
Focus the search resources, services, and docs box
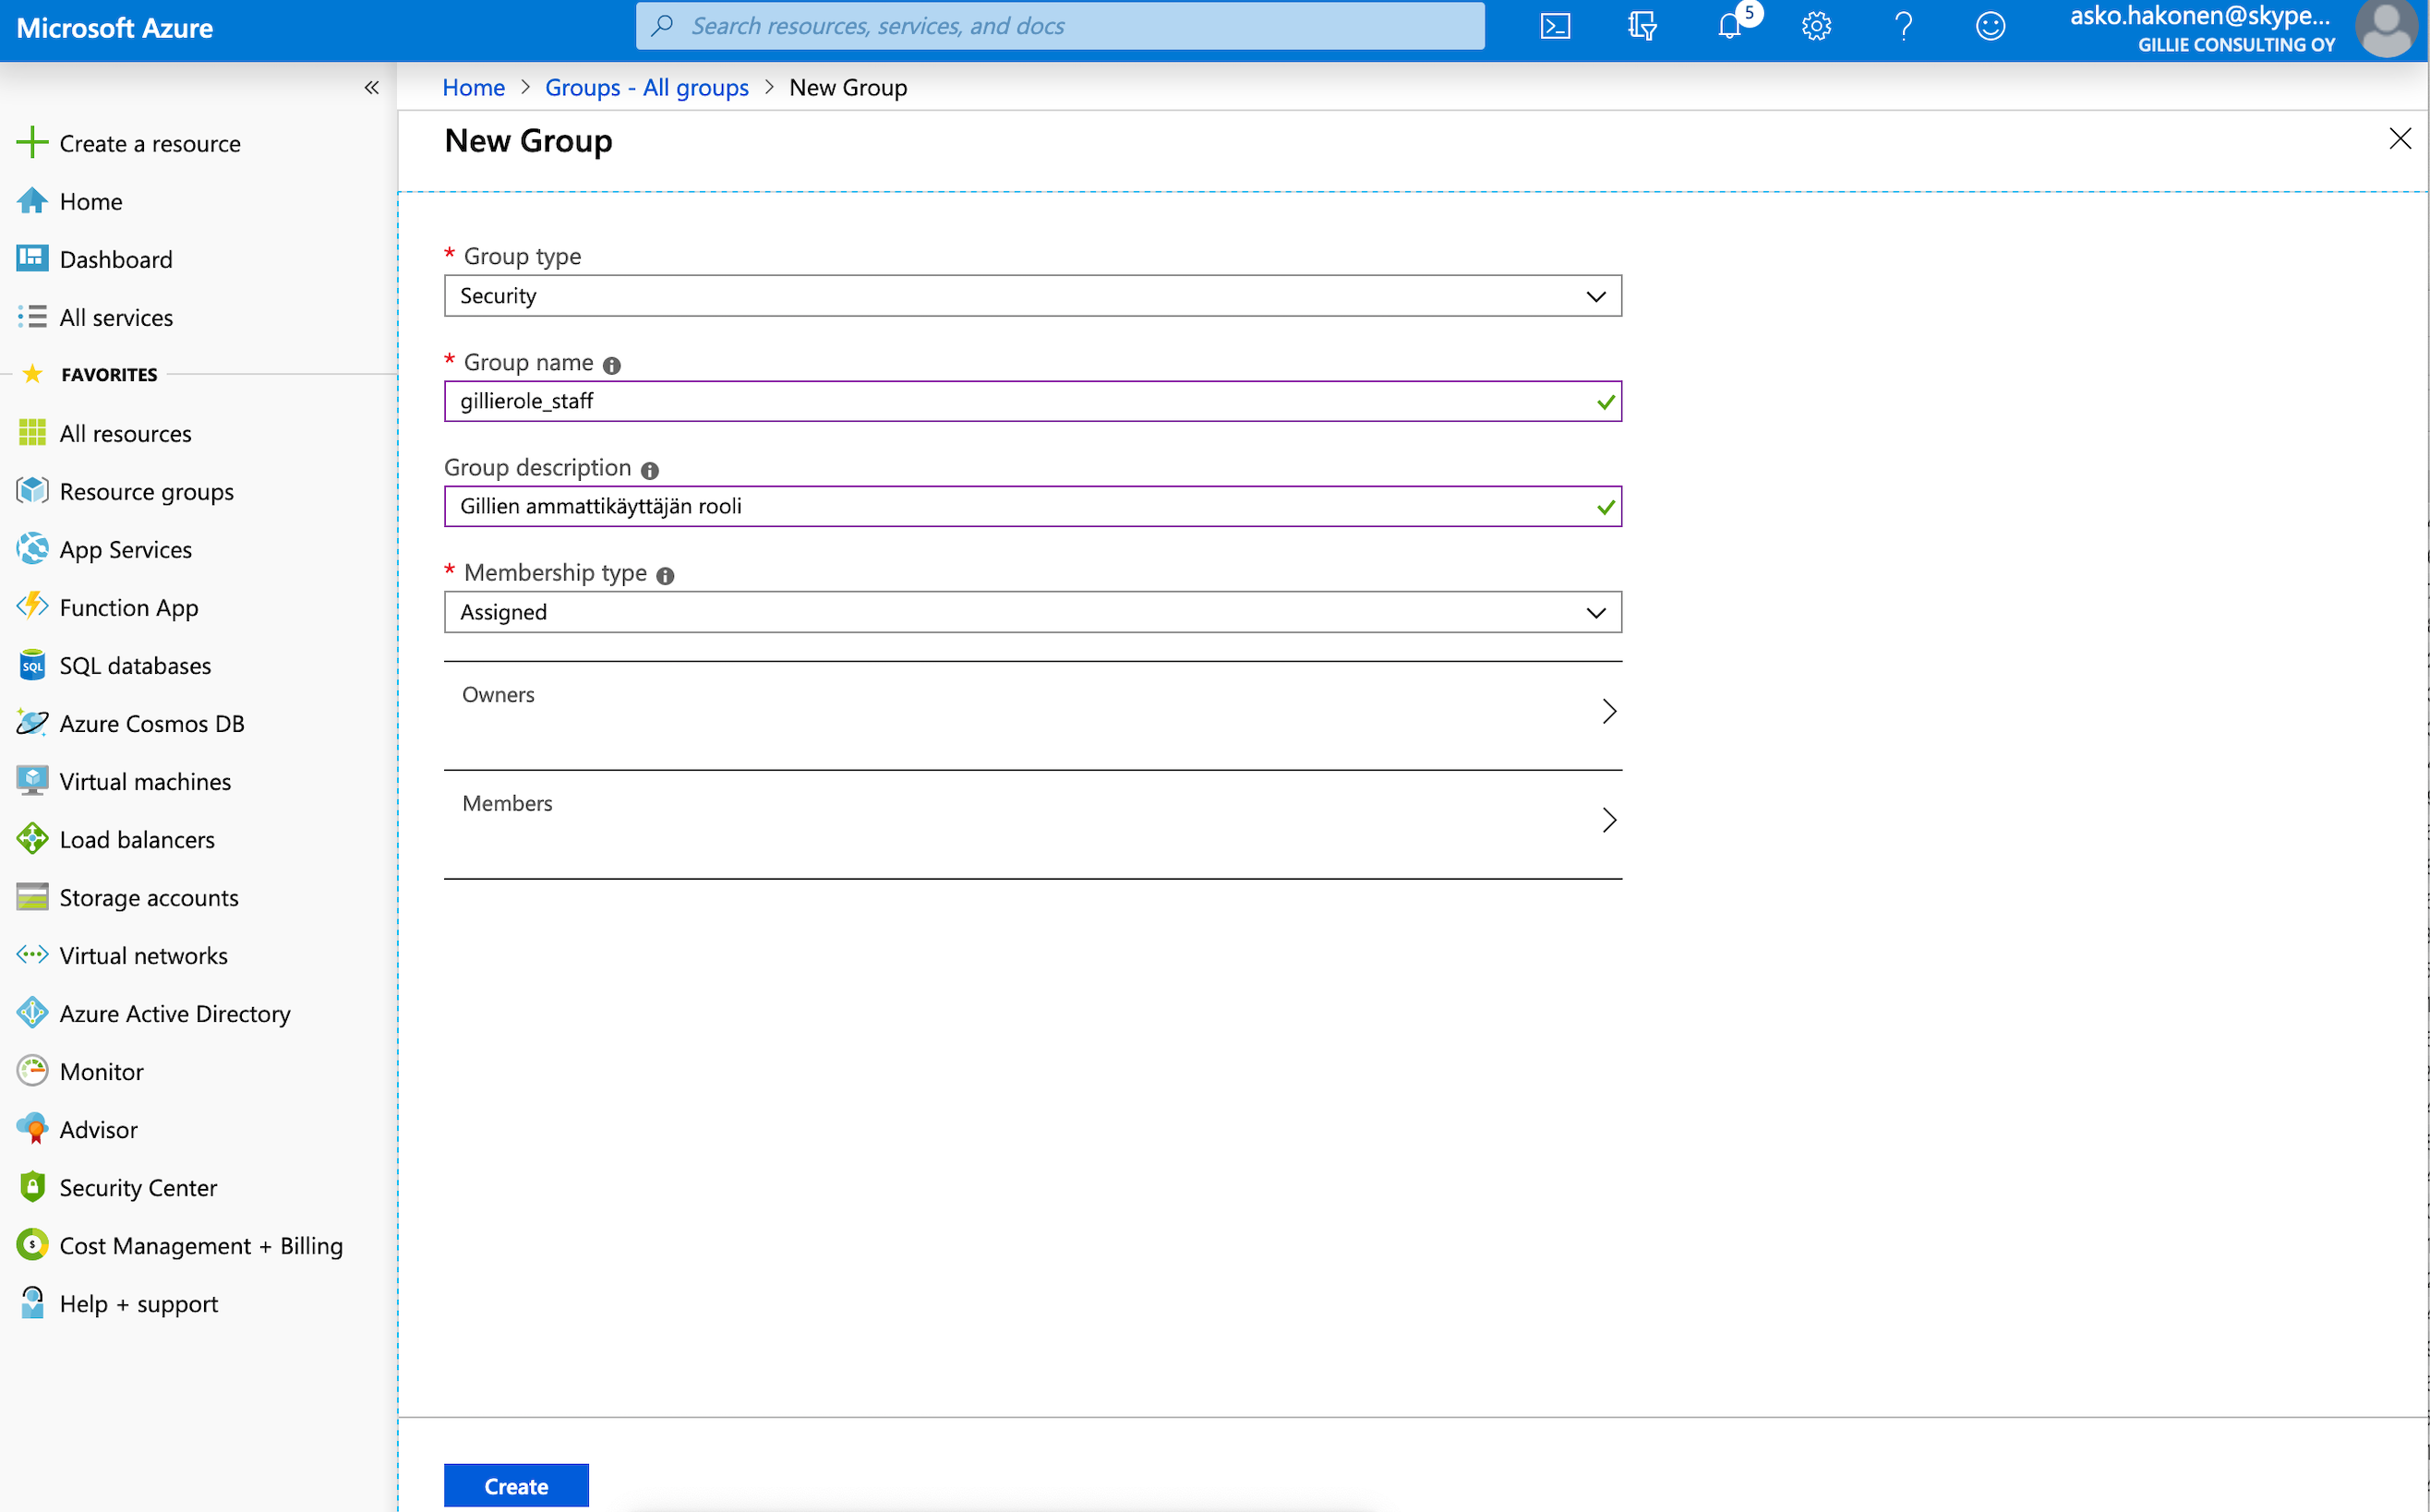[1060, 26]
